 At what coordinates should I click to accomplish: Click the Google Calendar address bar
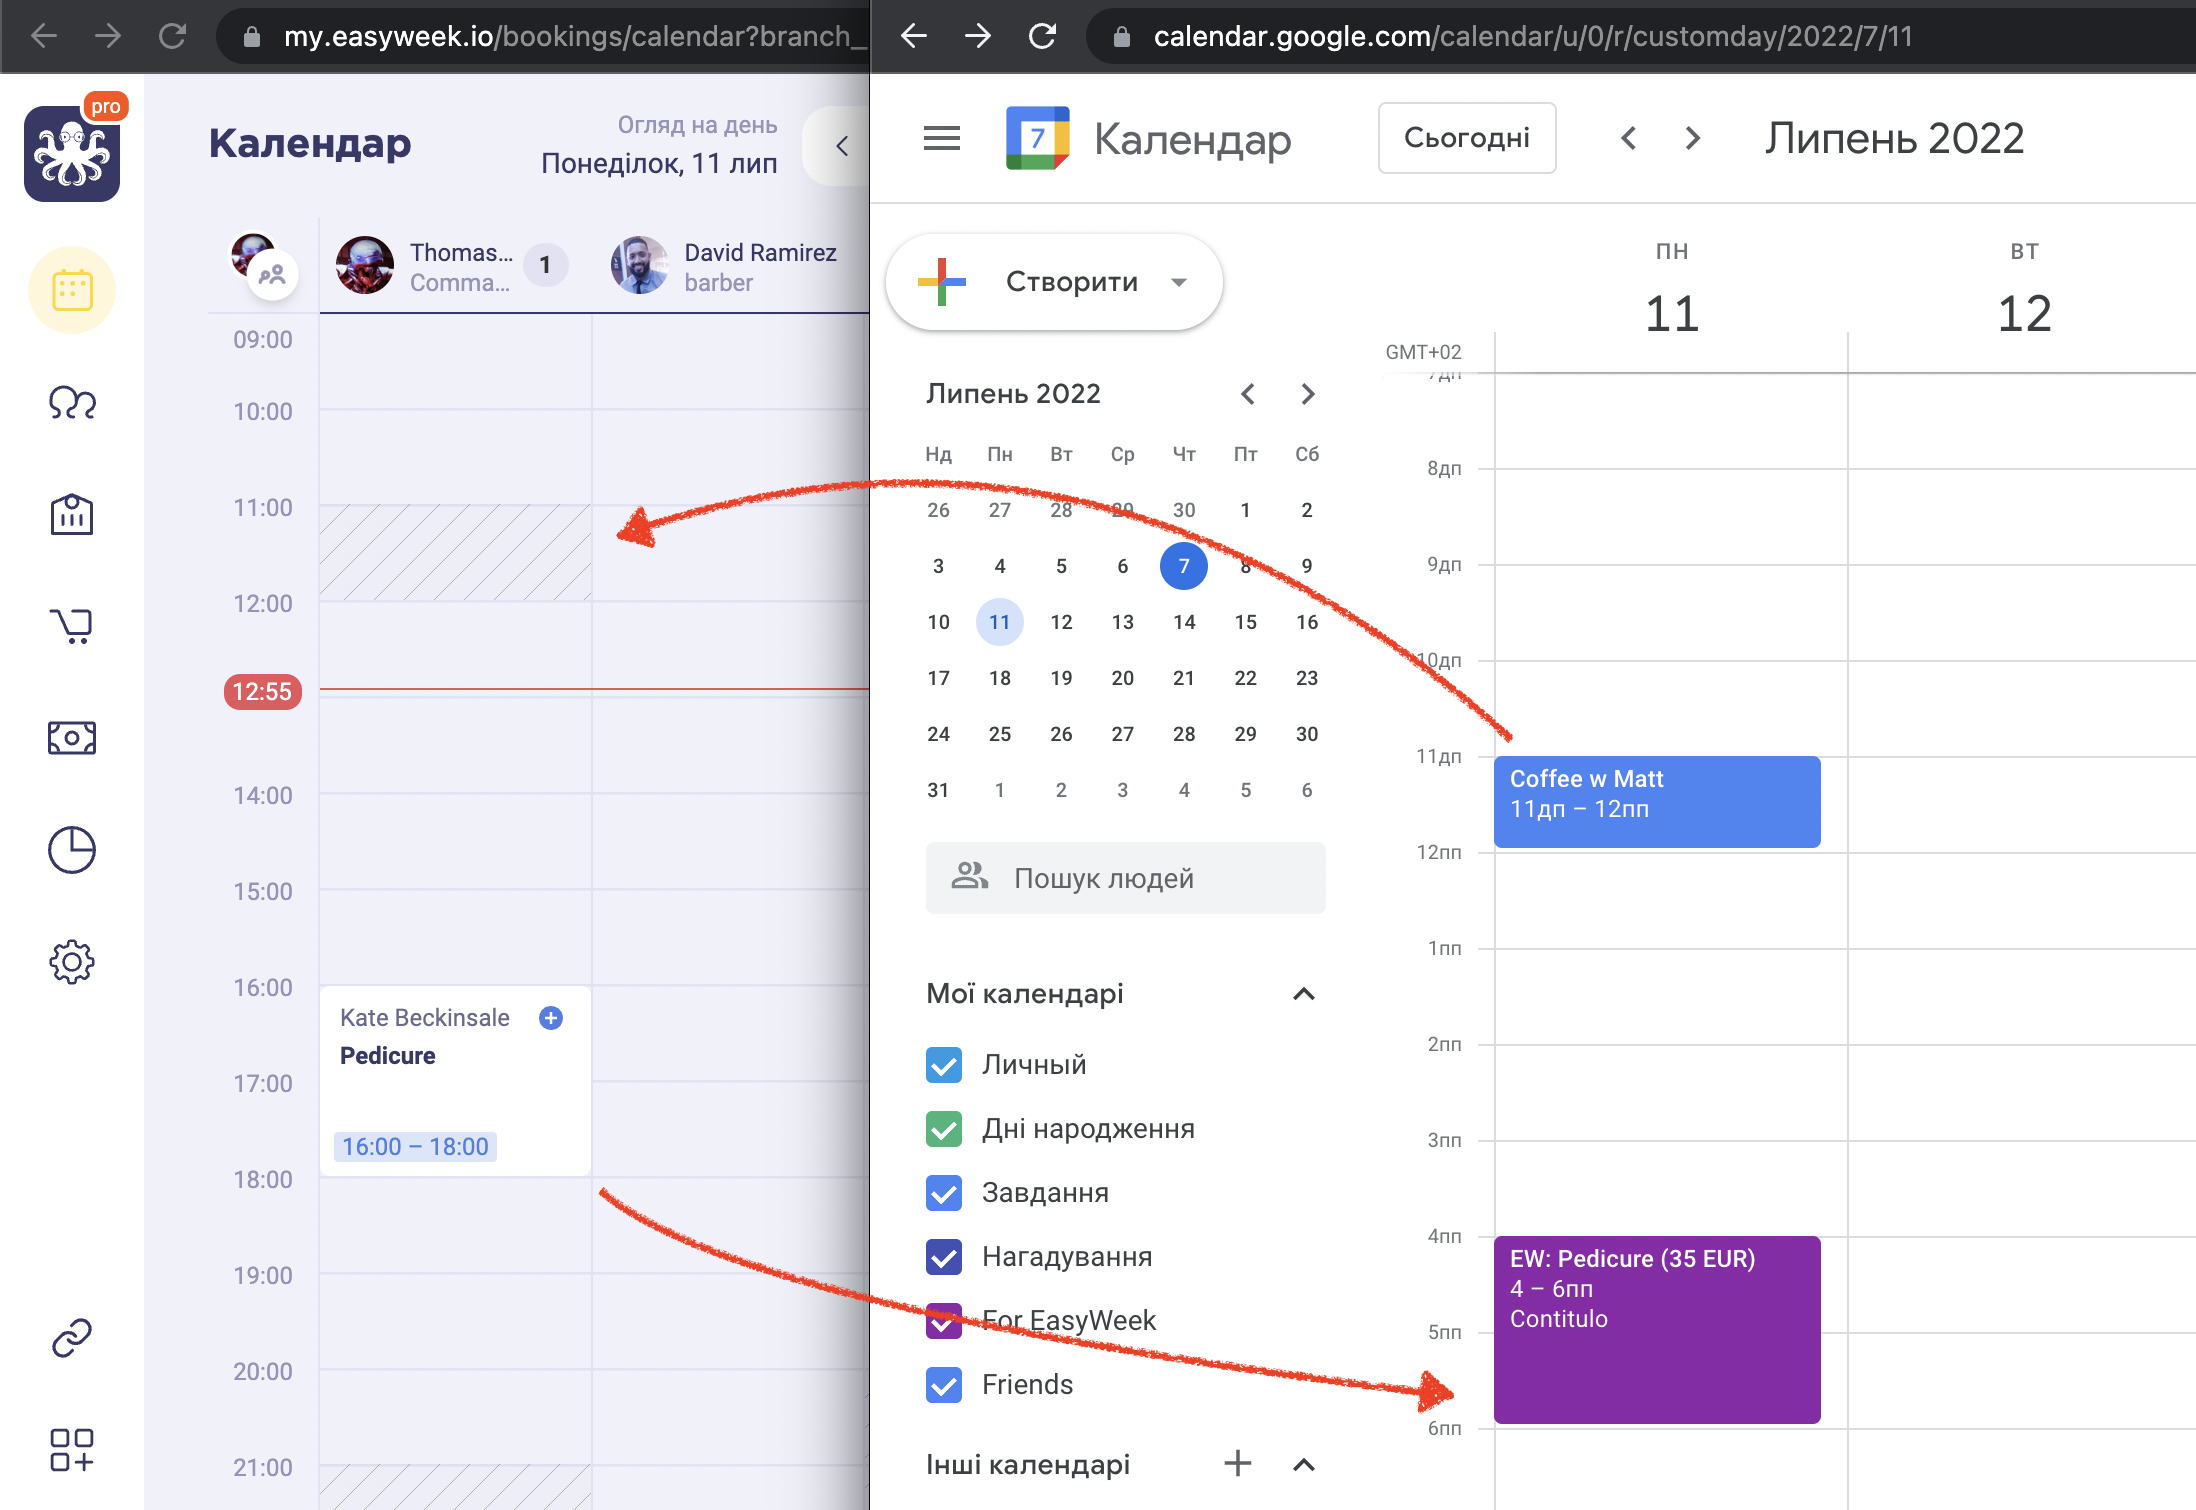(1640, 36)
